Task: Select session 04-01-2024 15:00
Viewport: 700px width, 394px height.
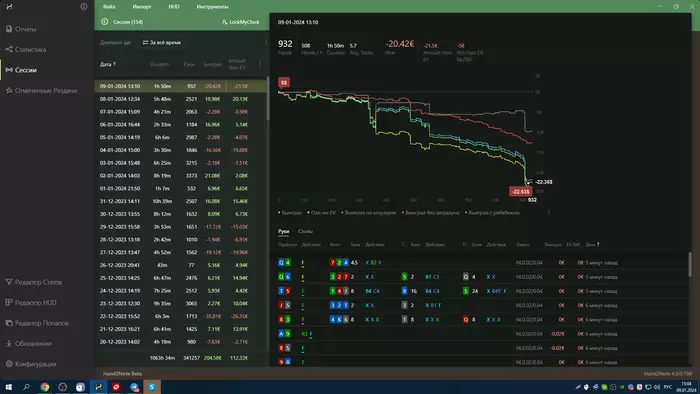Action: coord(180,150)
